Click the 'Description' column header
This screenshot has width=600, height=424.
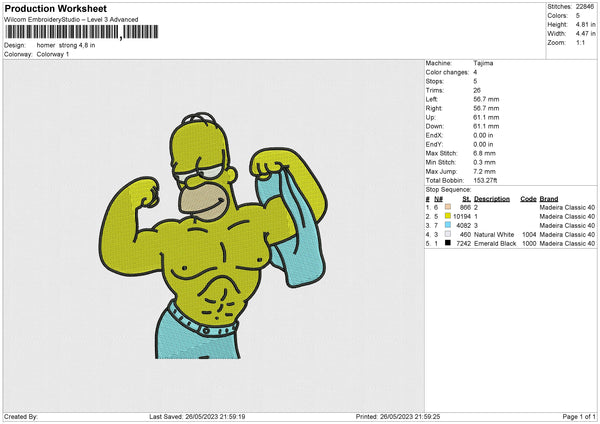point(492,199)
